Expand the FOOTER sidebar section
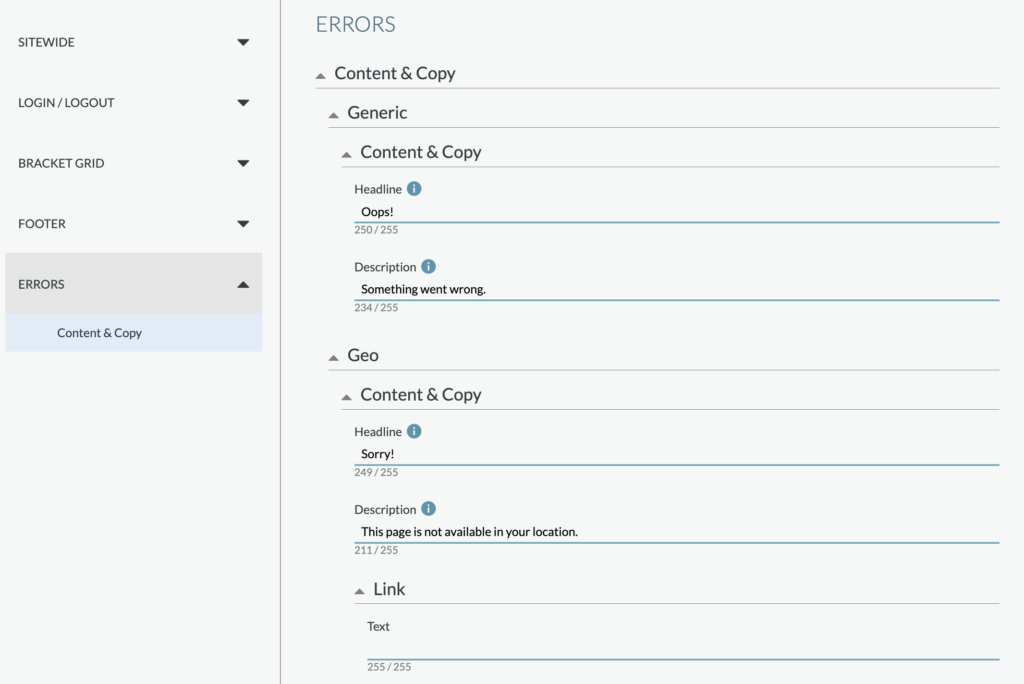This screenshot has width=1024, height=684. pos(243,224)
